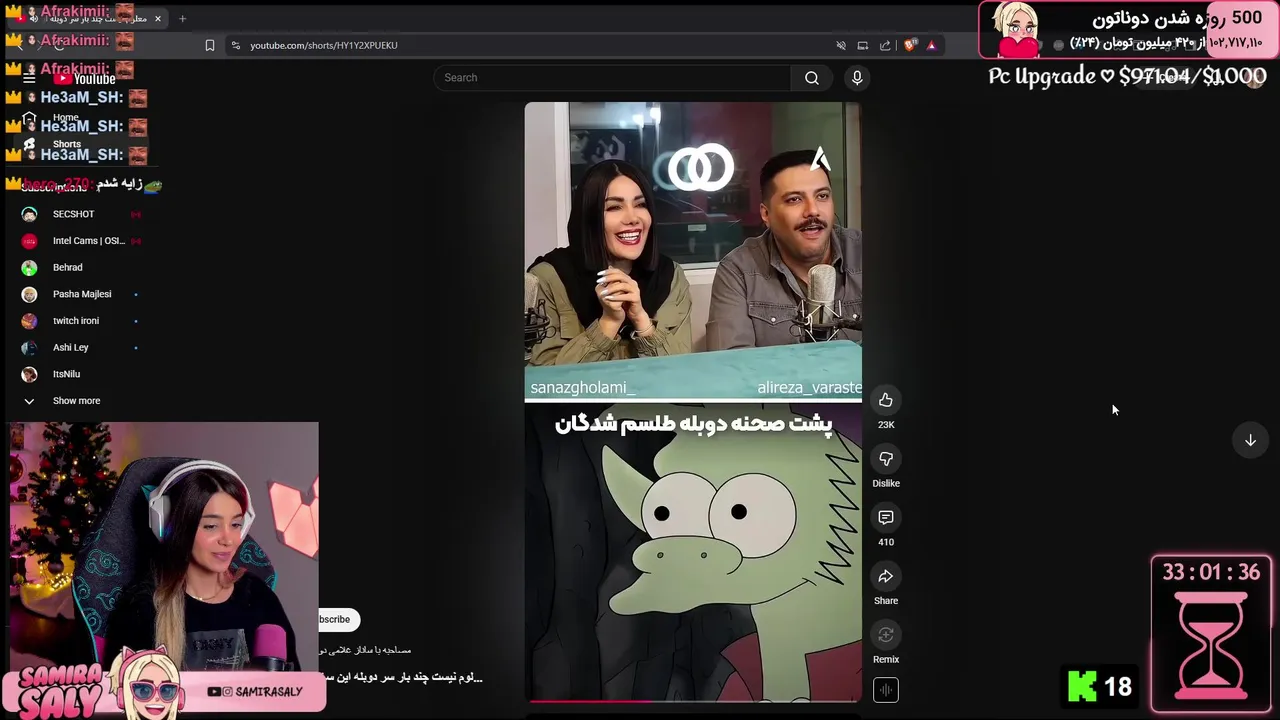
Task: Go to next Short with down arrow
Action: point(1250,440)
